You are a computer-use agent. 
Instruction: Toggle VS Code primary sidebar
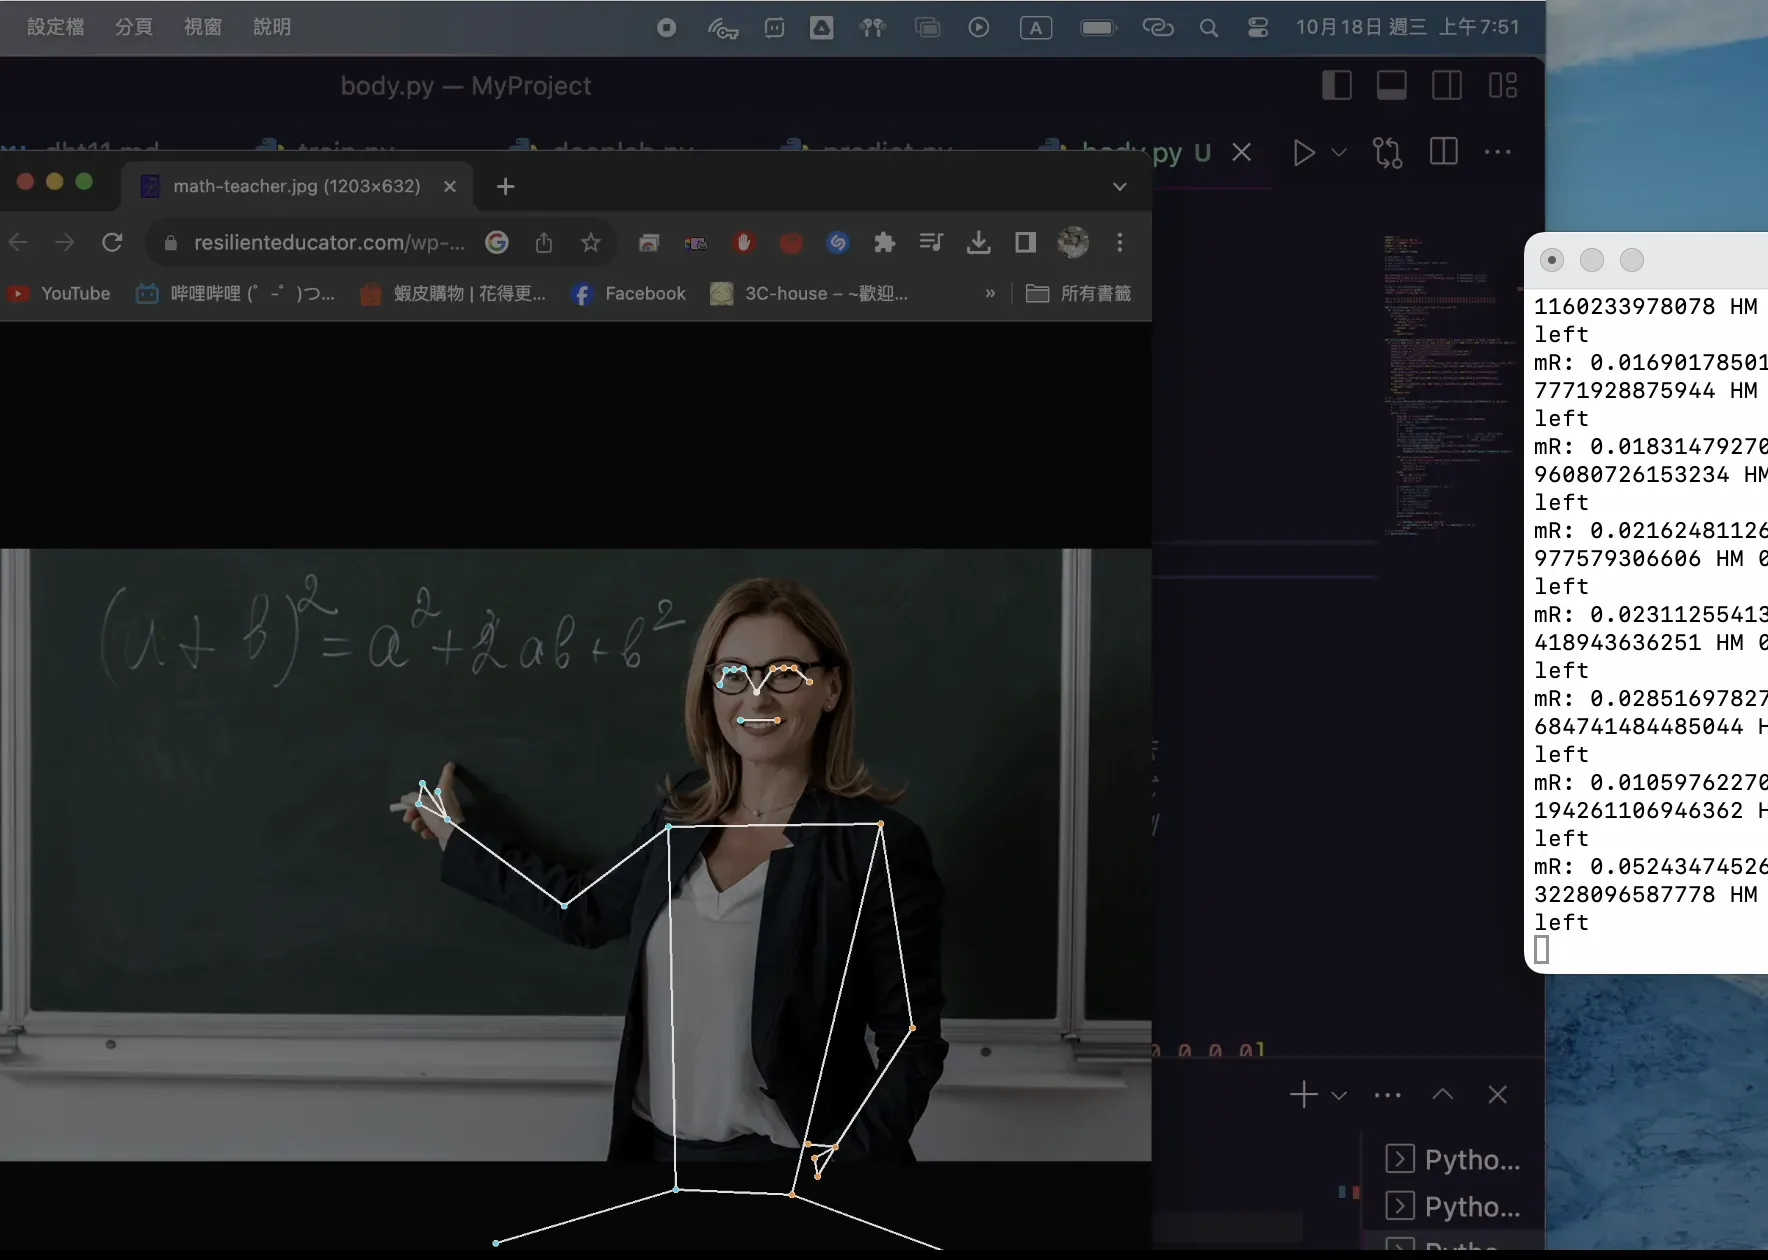click(x=1337, y=85)
